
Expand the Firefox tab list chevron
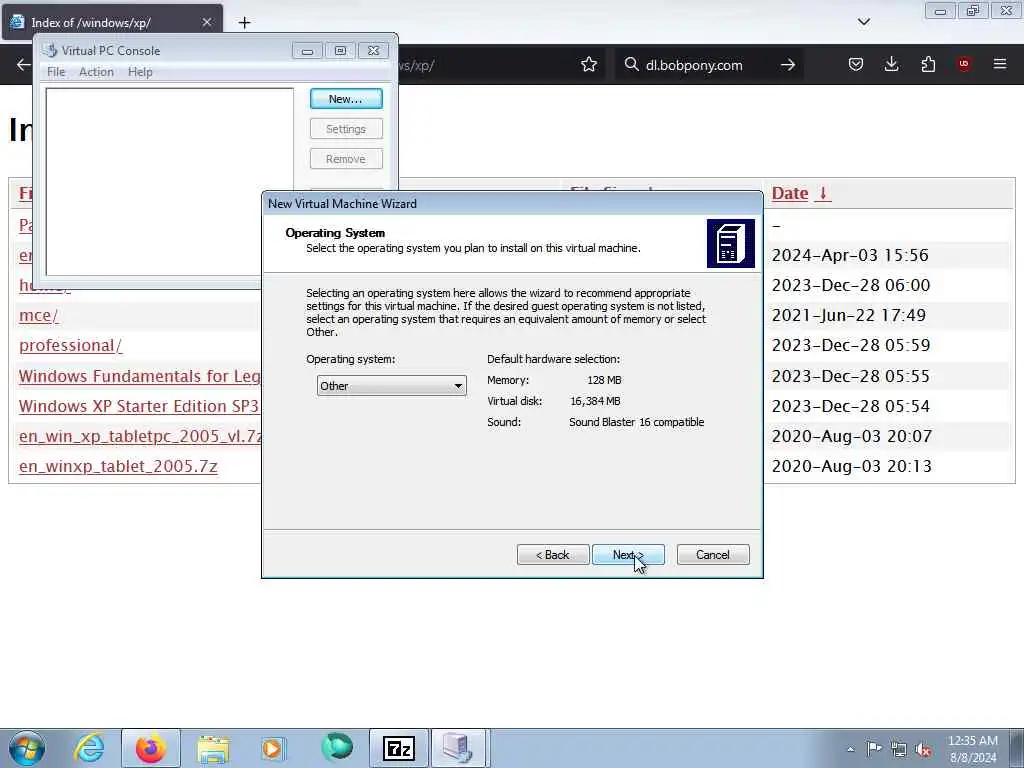click(864, 22)
